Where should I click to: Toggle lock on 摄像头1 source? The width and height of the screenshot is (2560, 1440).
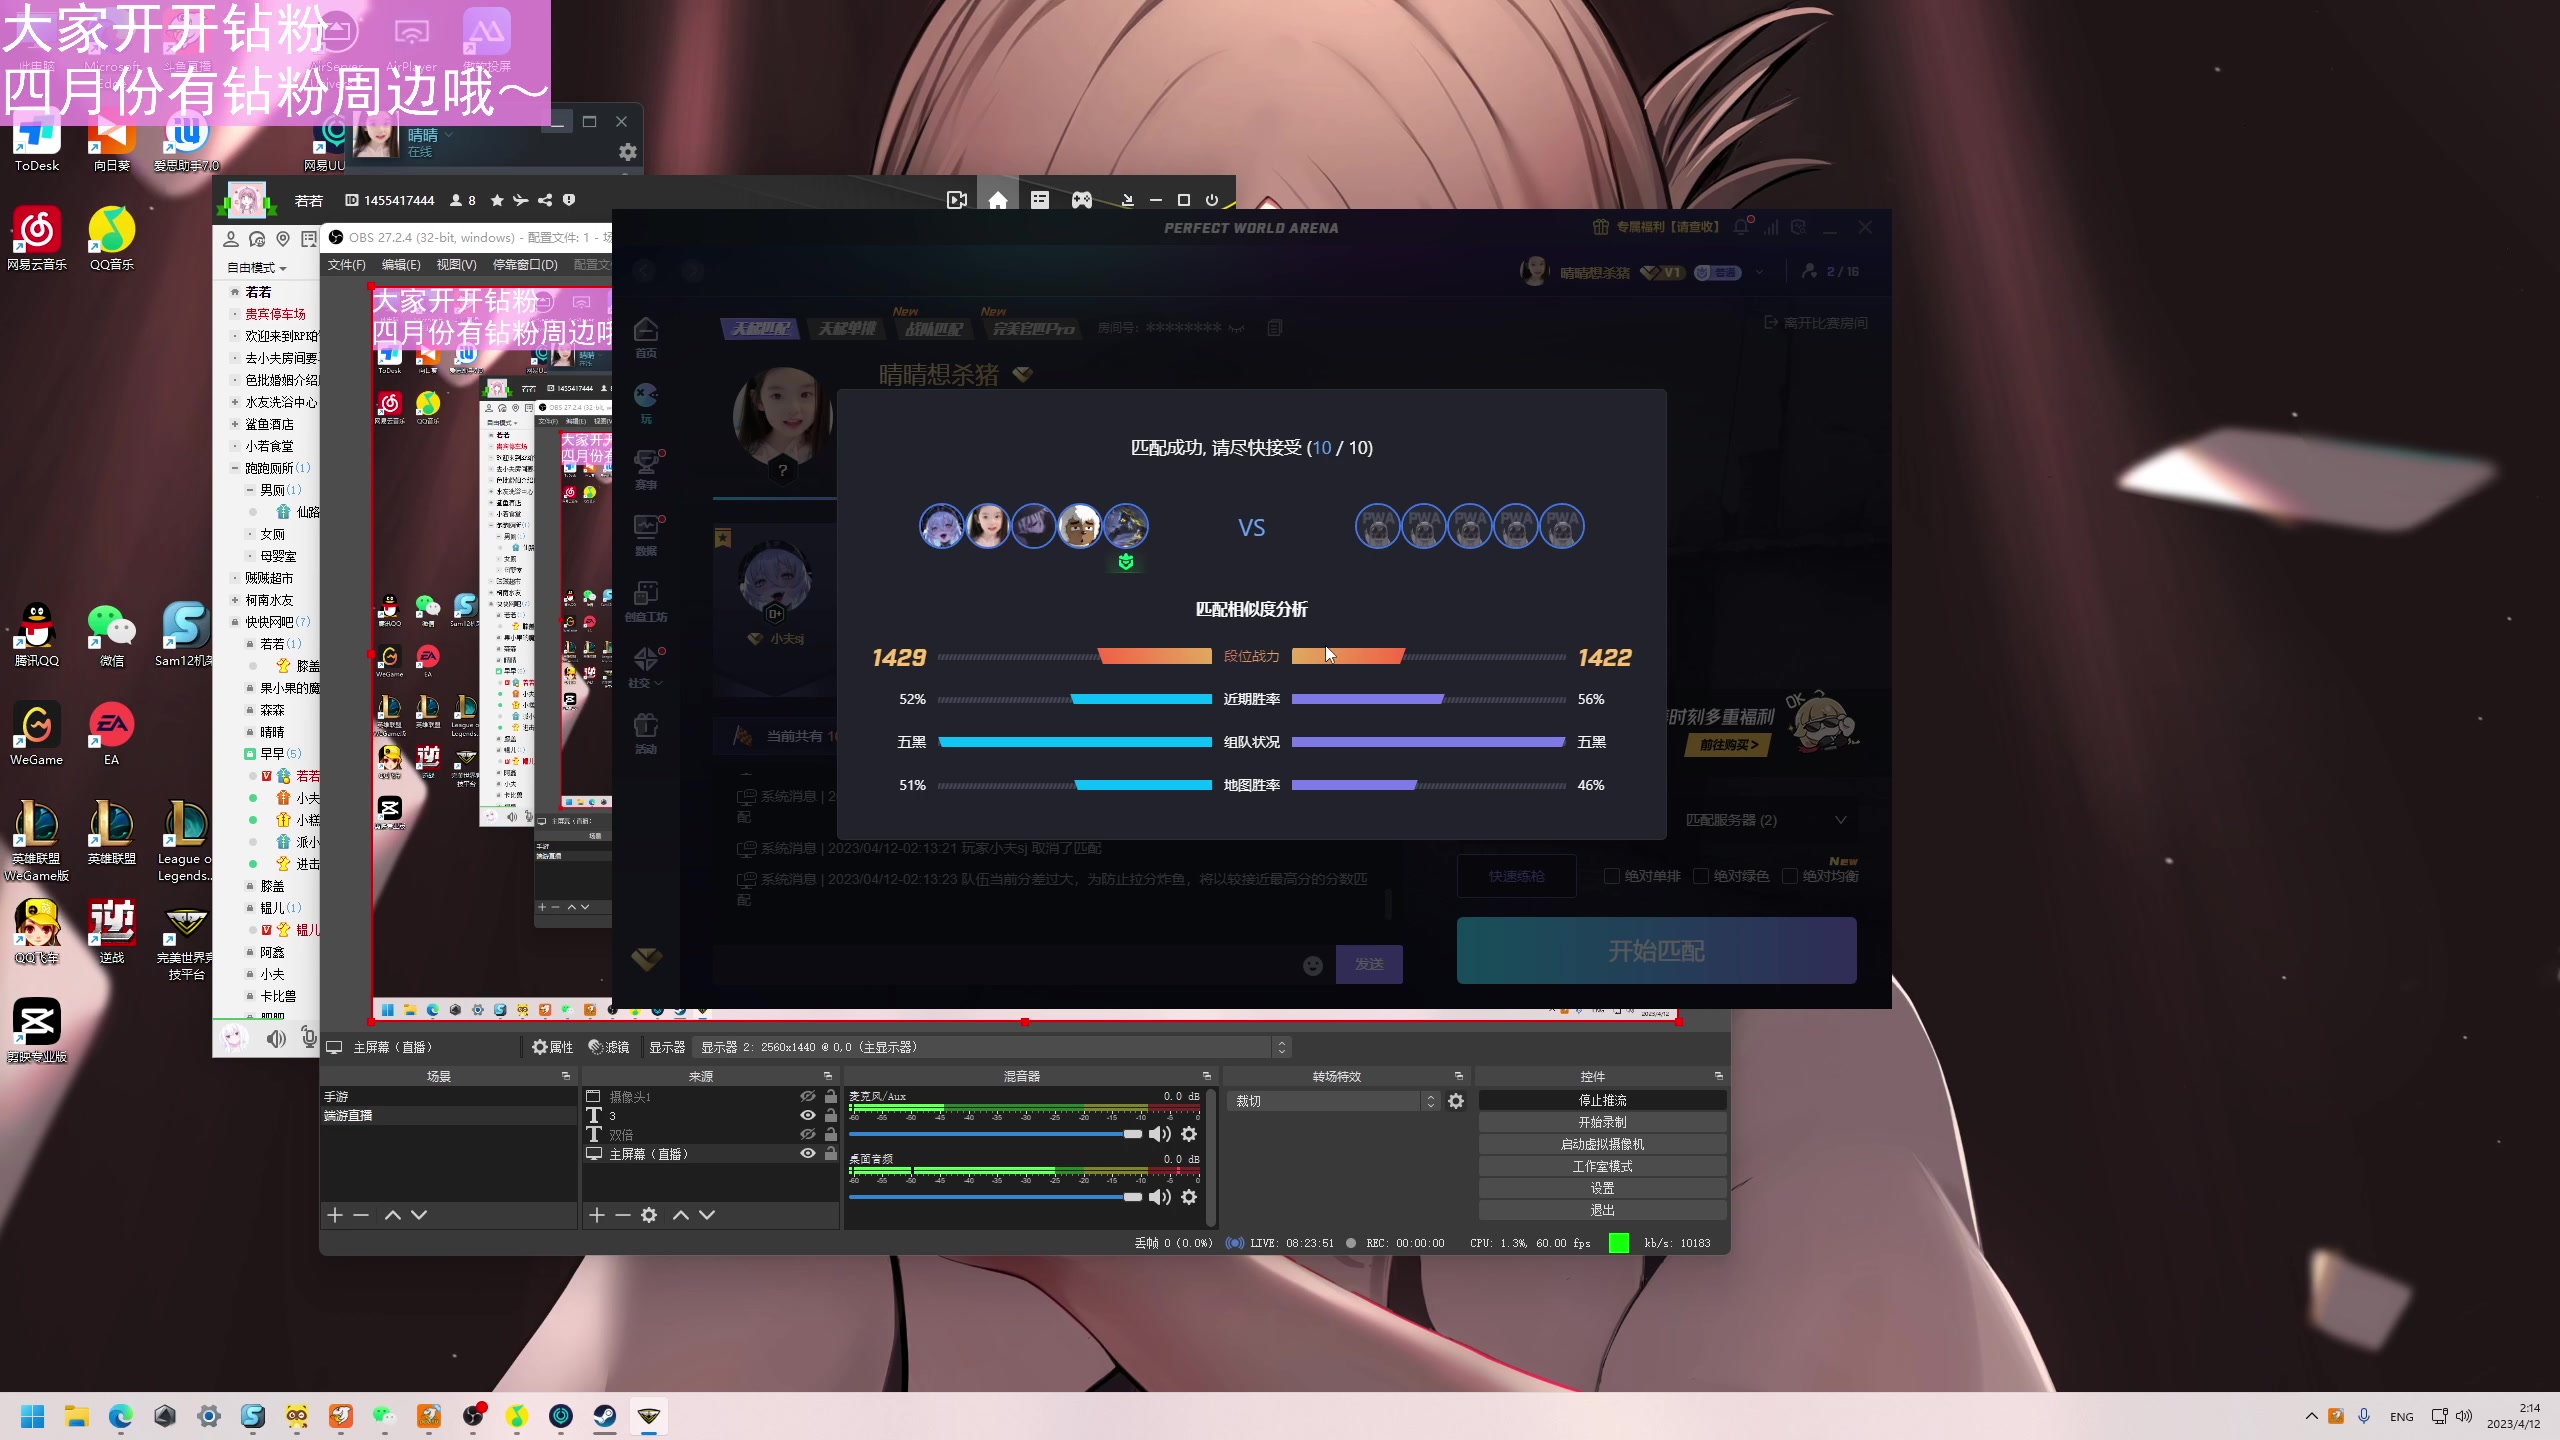tap(830, 1097)
